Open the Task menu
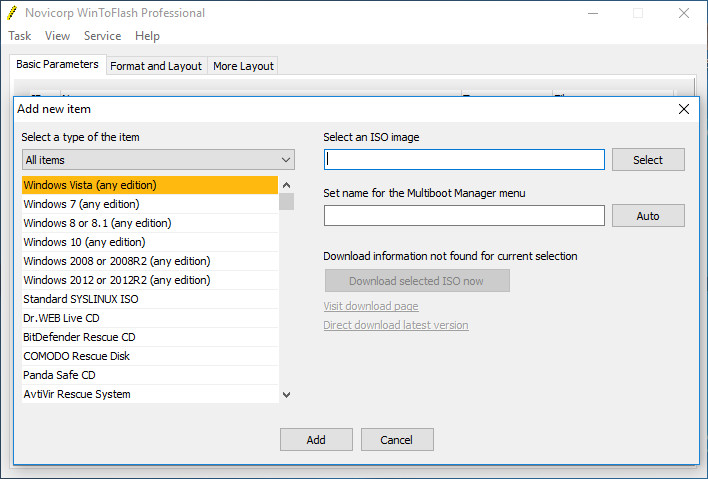This screenshot has width=708, height=479. point(19,36)
